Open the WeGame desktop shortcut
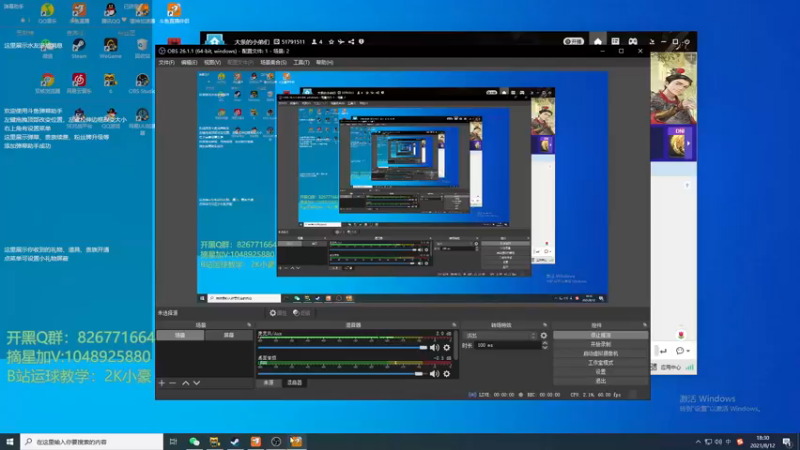Screen dimensions: 800x450 click(x=110, y=48)
